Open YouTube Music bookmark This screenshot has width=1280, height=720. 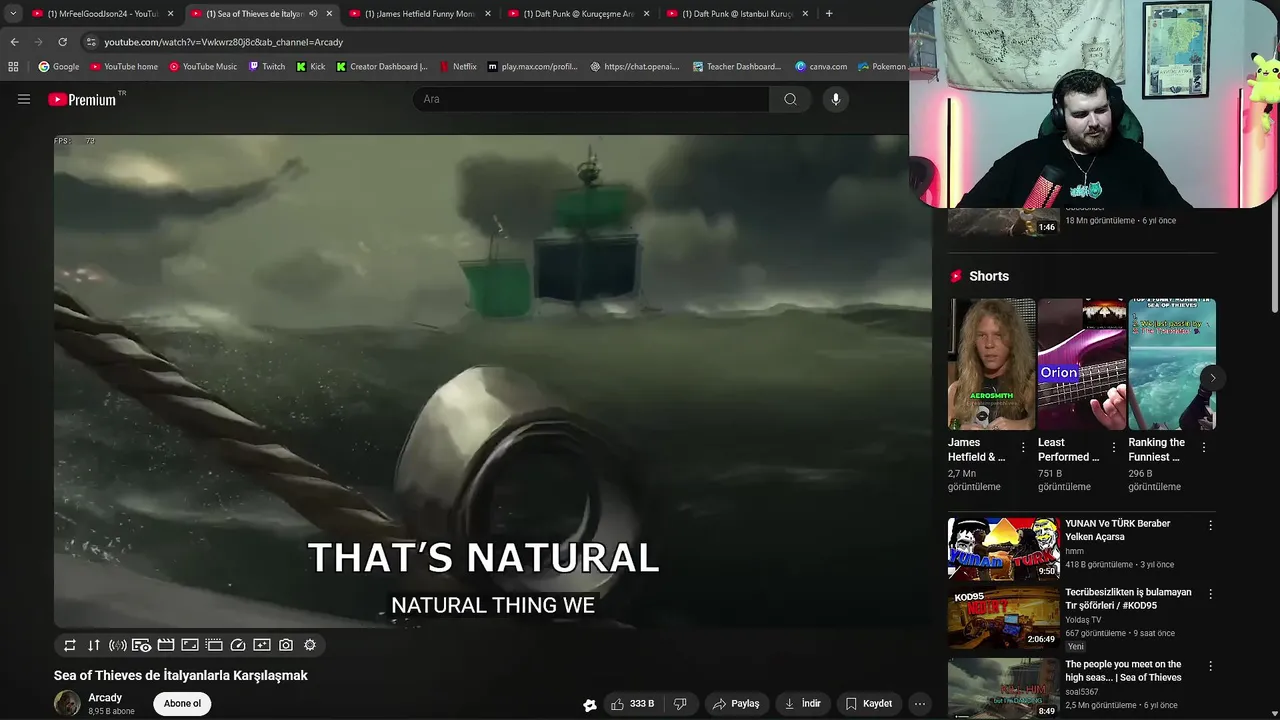pyautogui.click(x=203, y=67)
